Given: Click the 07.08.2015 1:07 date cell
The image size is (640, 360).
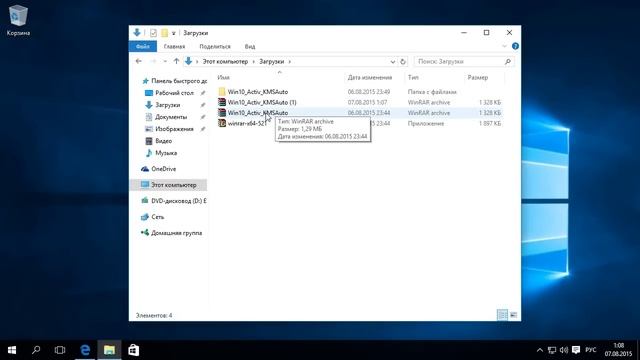Looking at the screenshot, I should pyautogui.click(x=367, y=102).
